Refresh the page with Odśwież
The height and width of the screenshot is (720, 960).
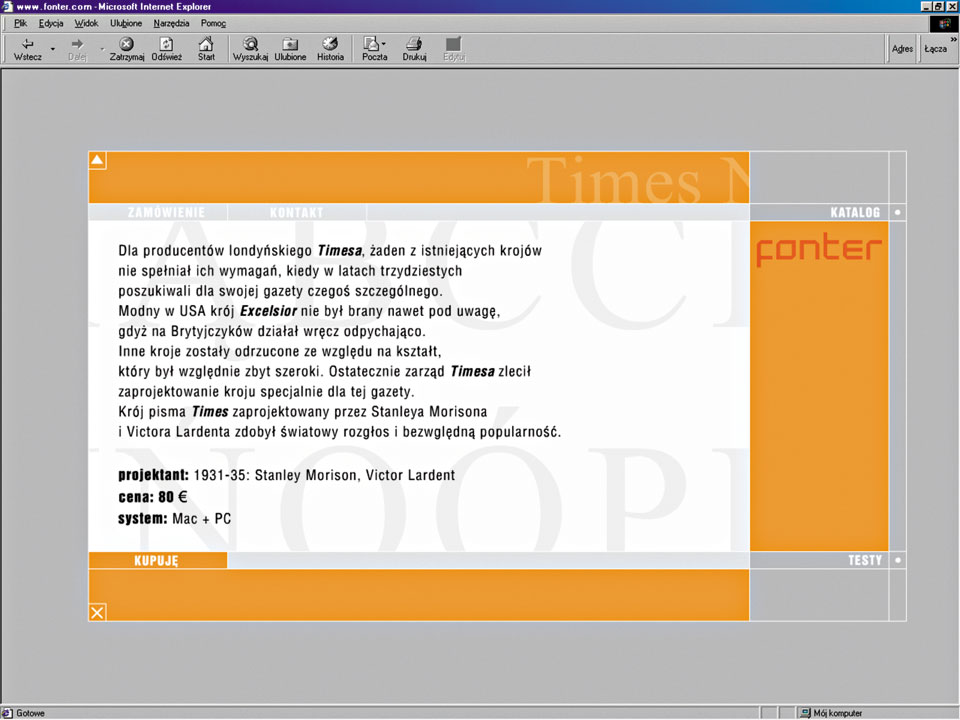(x=167, y=49)
